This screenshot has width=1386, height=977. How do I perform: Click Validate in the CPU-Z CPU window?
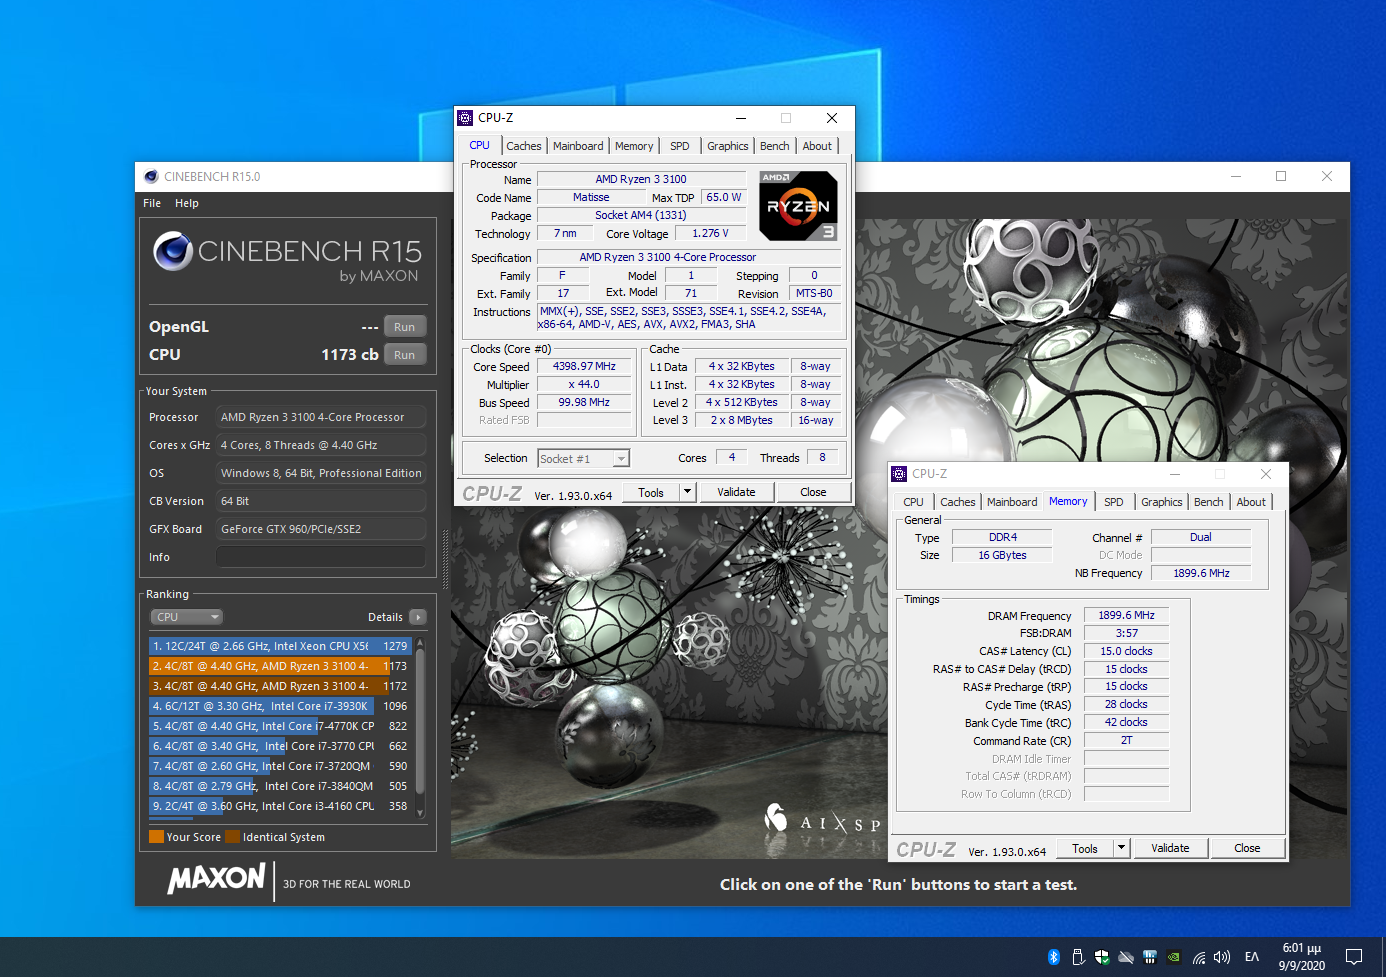(x=736, y=492)
